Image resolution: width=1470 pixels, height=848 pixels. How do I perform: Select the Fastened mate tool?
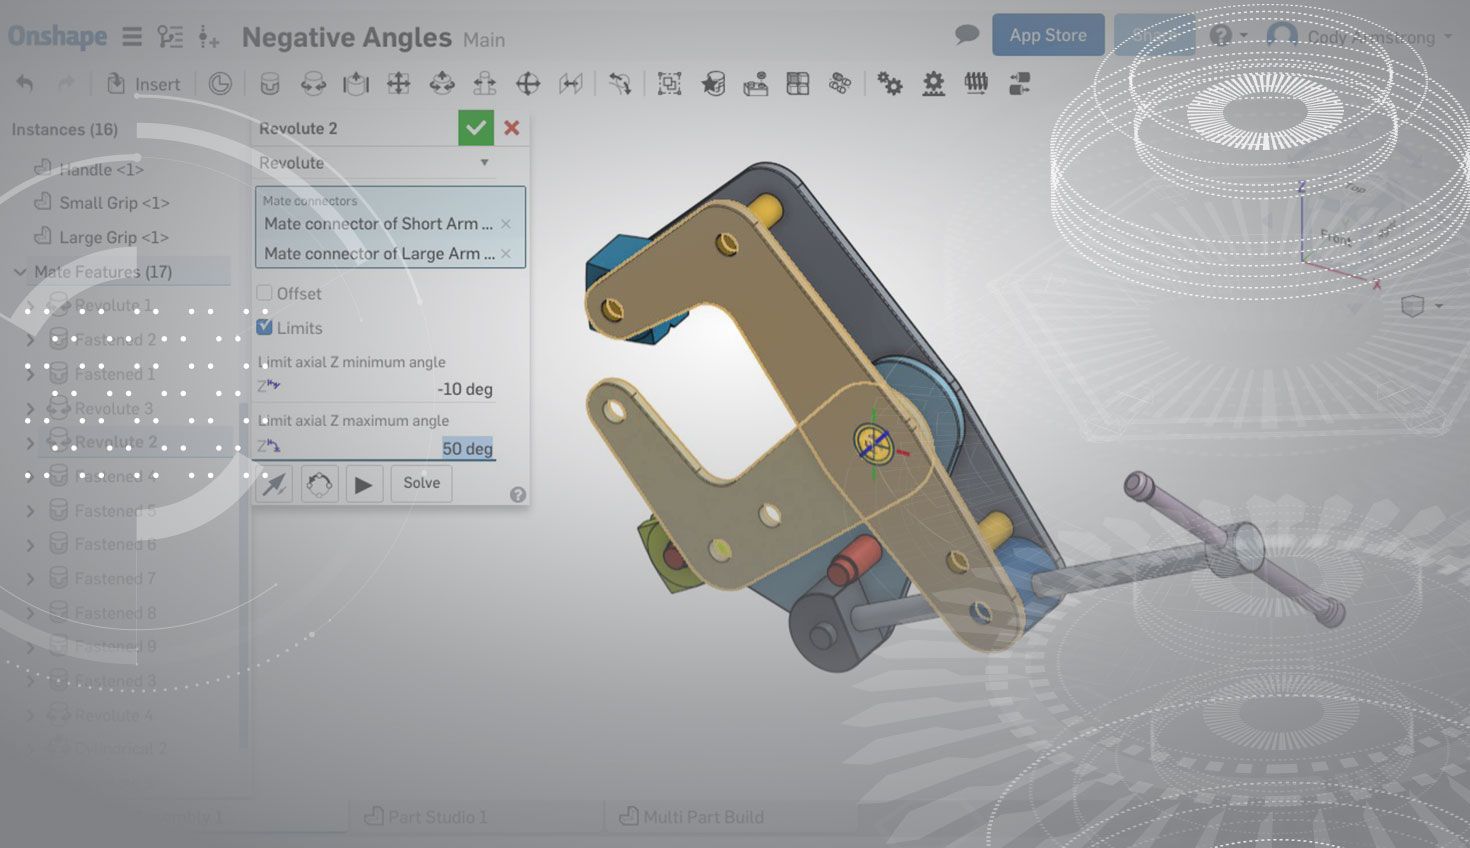pos(269,84)
